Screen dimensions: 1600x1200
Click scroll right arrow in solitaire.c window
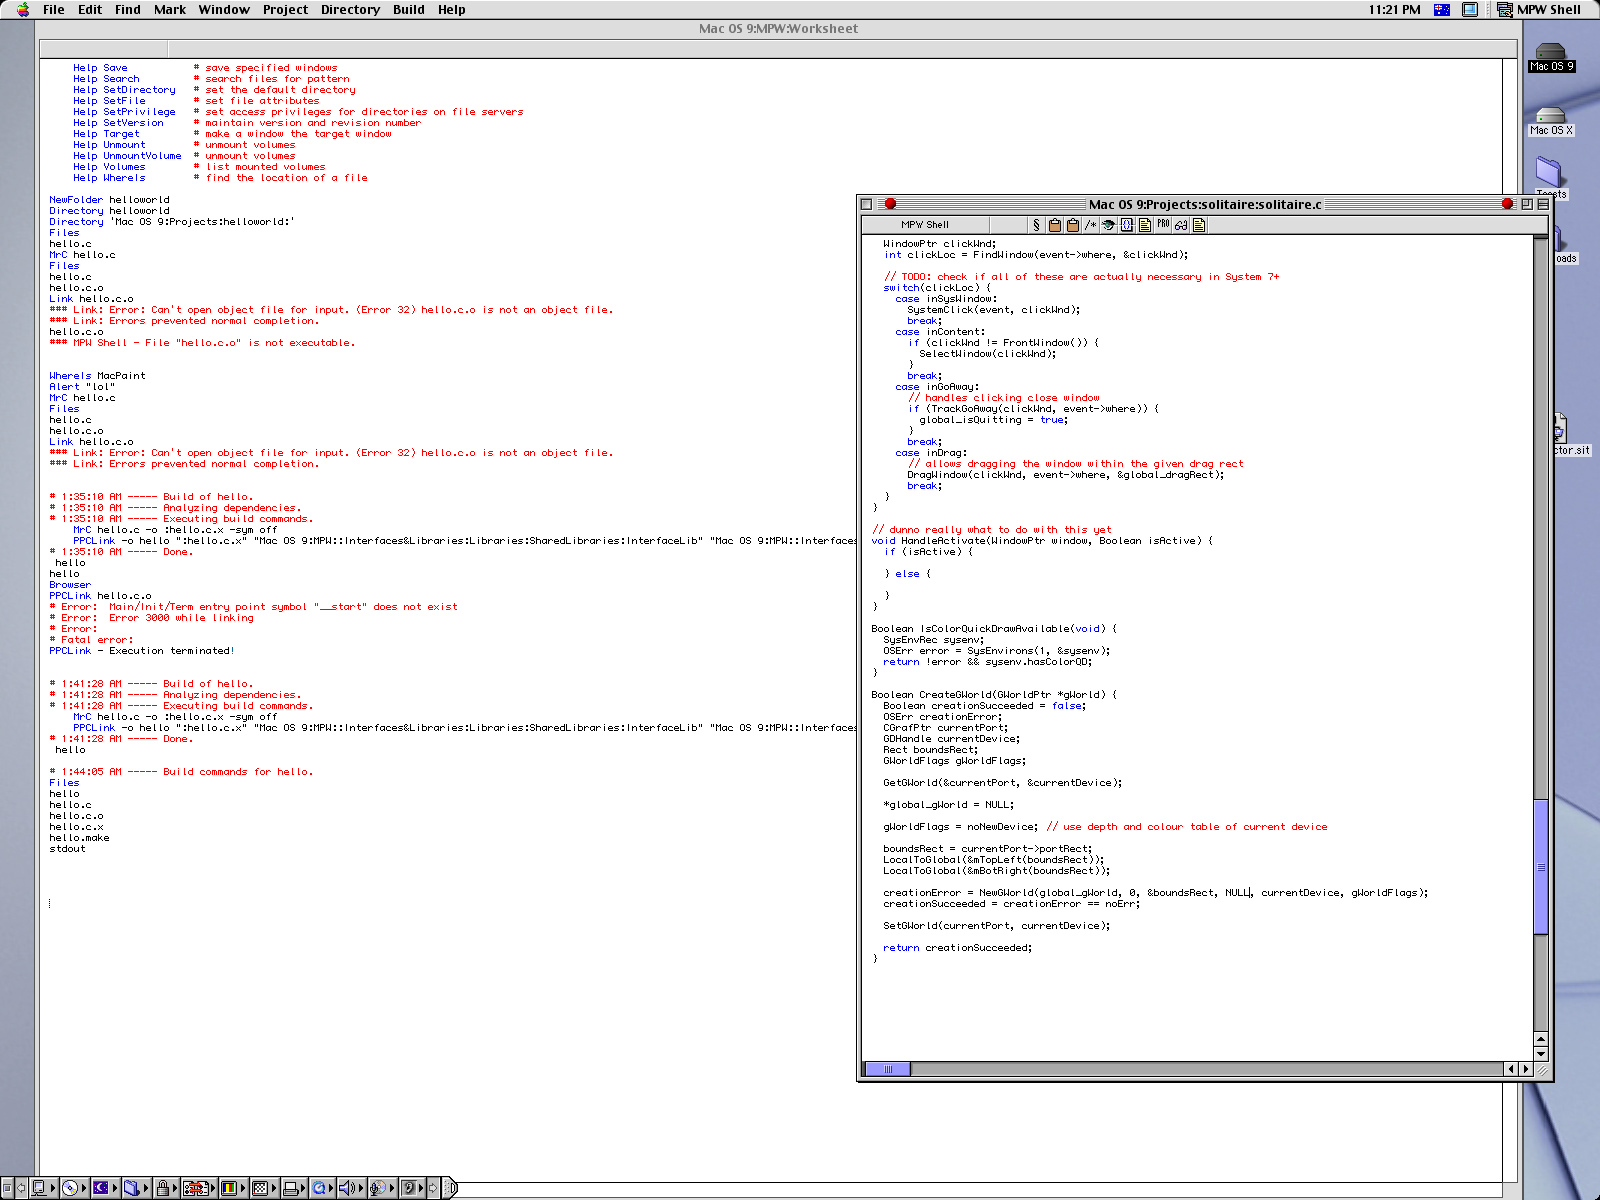1526,1069
